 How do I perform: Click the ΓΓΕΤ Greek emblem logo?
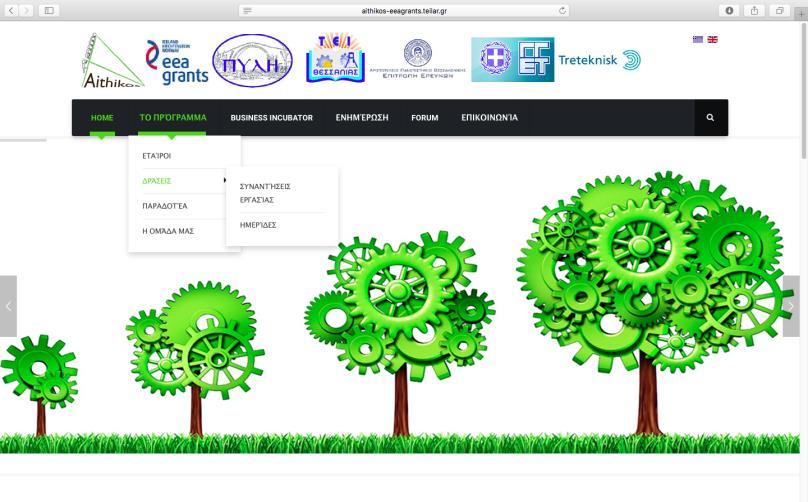click(x=513, y=59)
